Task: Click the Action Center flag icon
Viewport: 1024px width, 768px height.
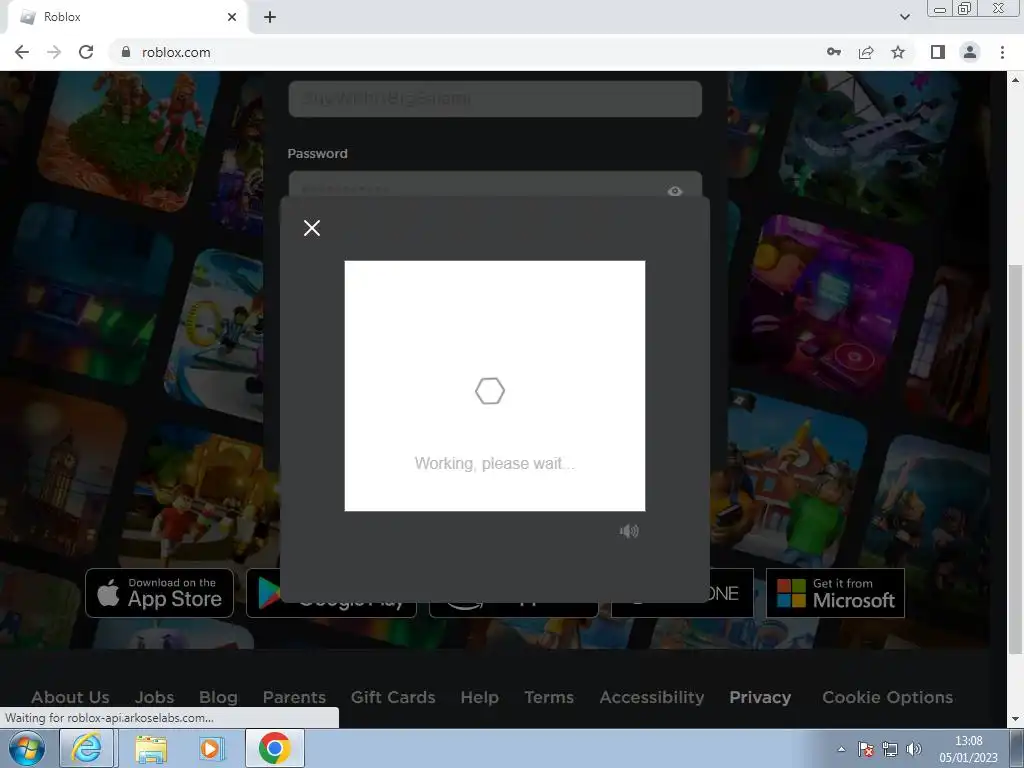Action: click(x=865, y=749)
